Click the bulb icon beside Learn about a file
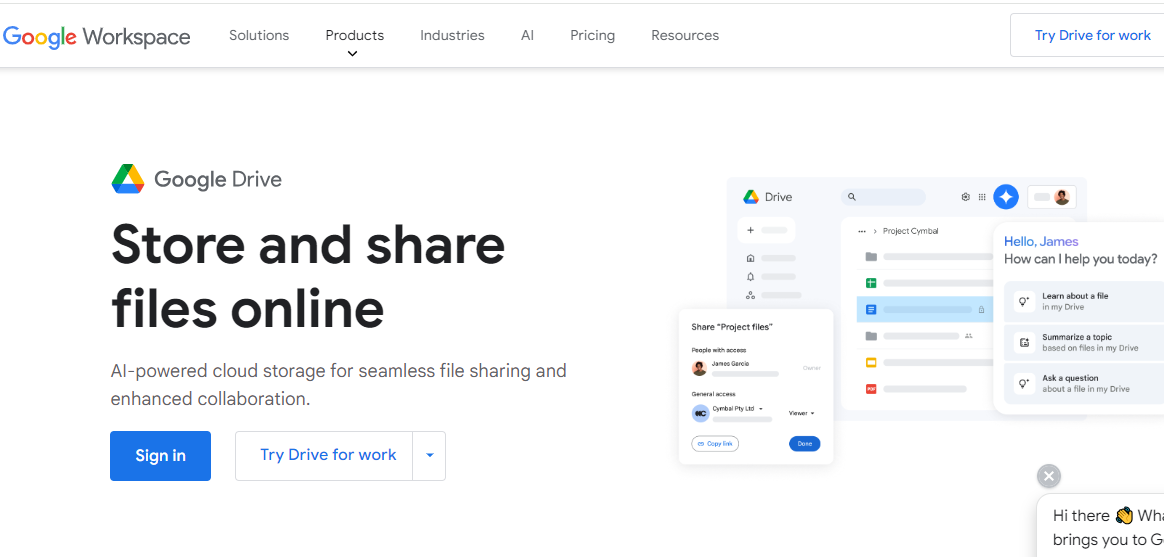 point(1024,302)
